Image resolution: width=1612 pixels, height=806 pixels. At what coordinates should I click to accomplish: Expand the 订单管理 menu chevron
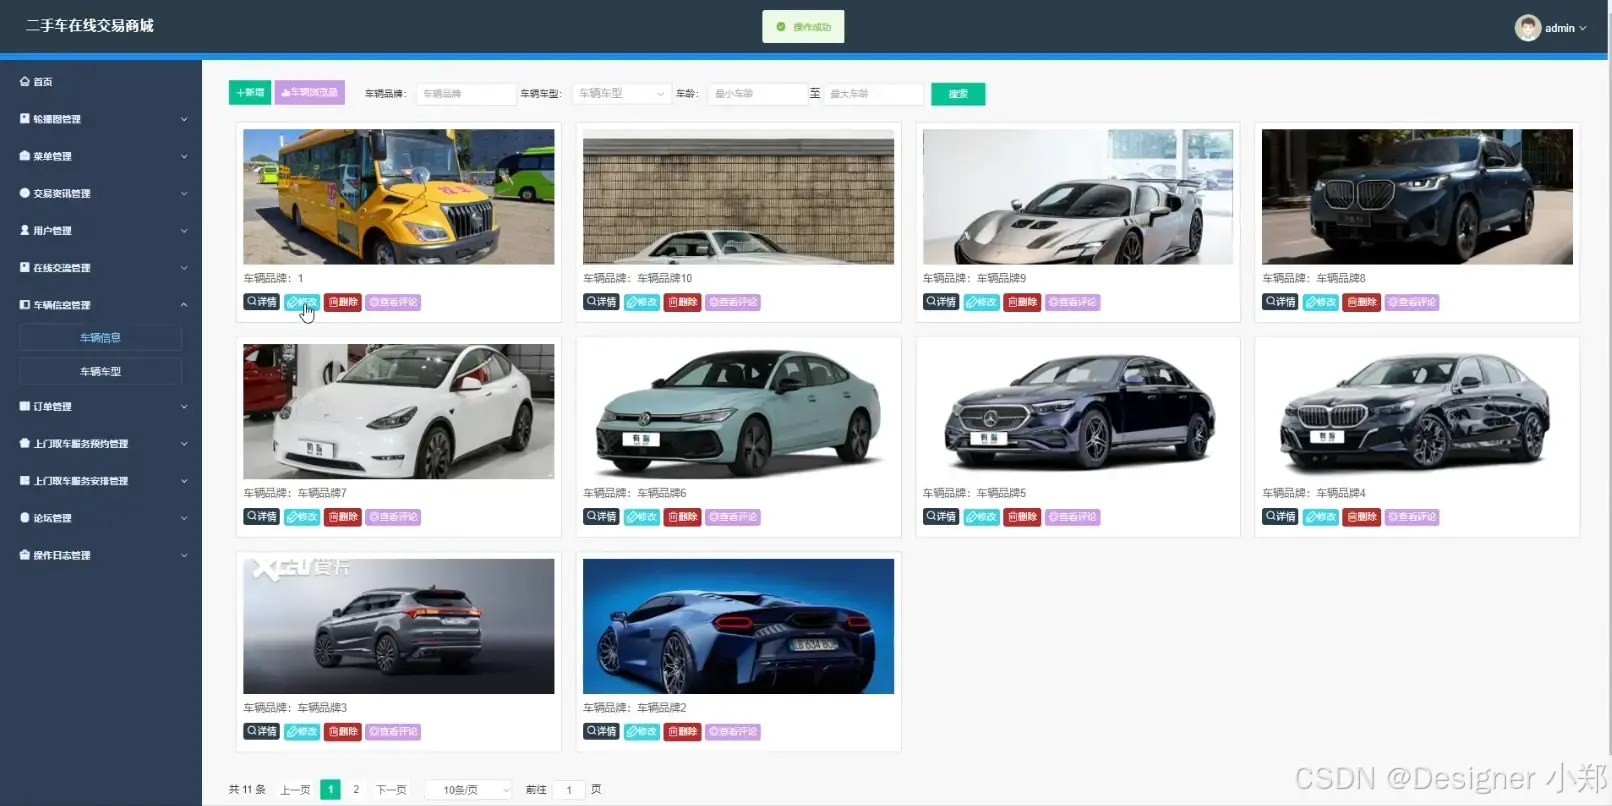[x=184, y=407]
